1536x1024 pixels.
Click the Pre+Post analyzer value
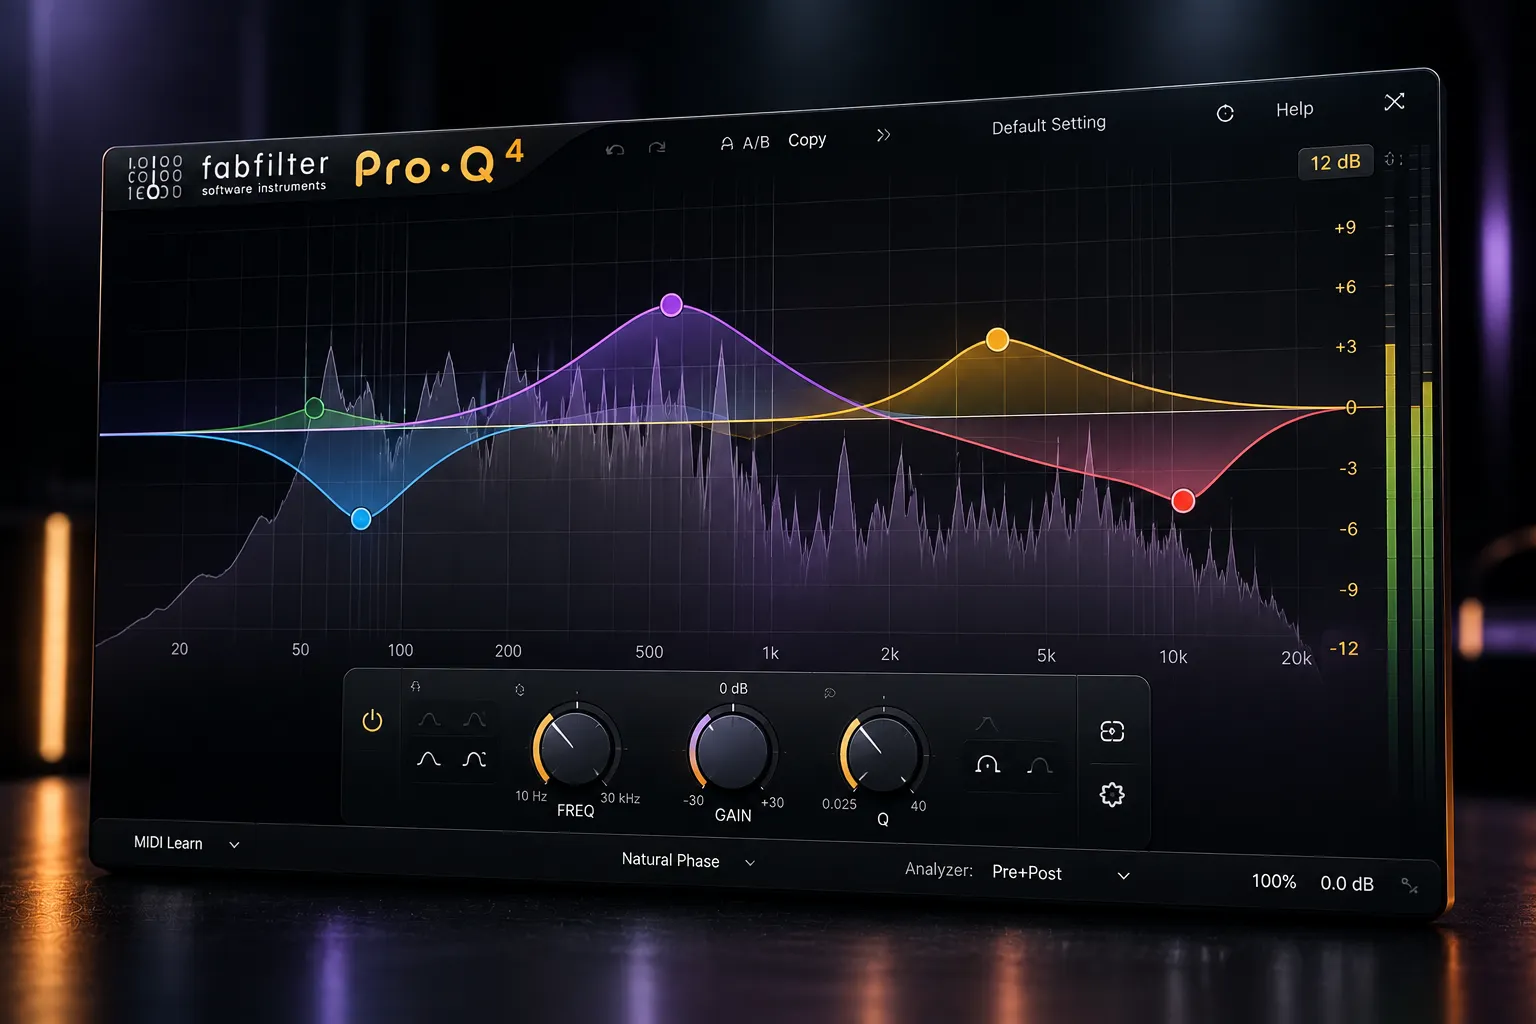tap(1027, 872)
